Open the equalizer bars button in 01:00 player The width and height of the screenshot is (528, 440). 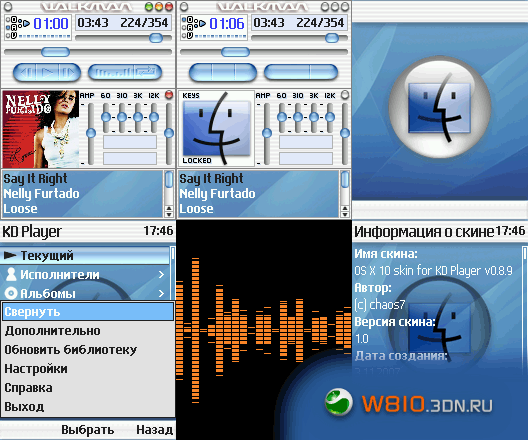pyautogui.click(x=111, y=72)
